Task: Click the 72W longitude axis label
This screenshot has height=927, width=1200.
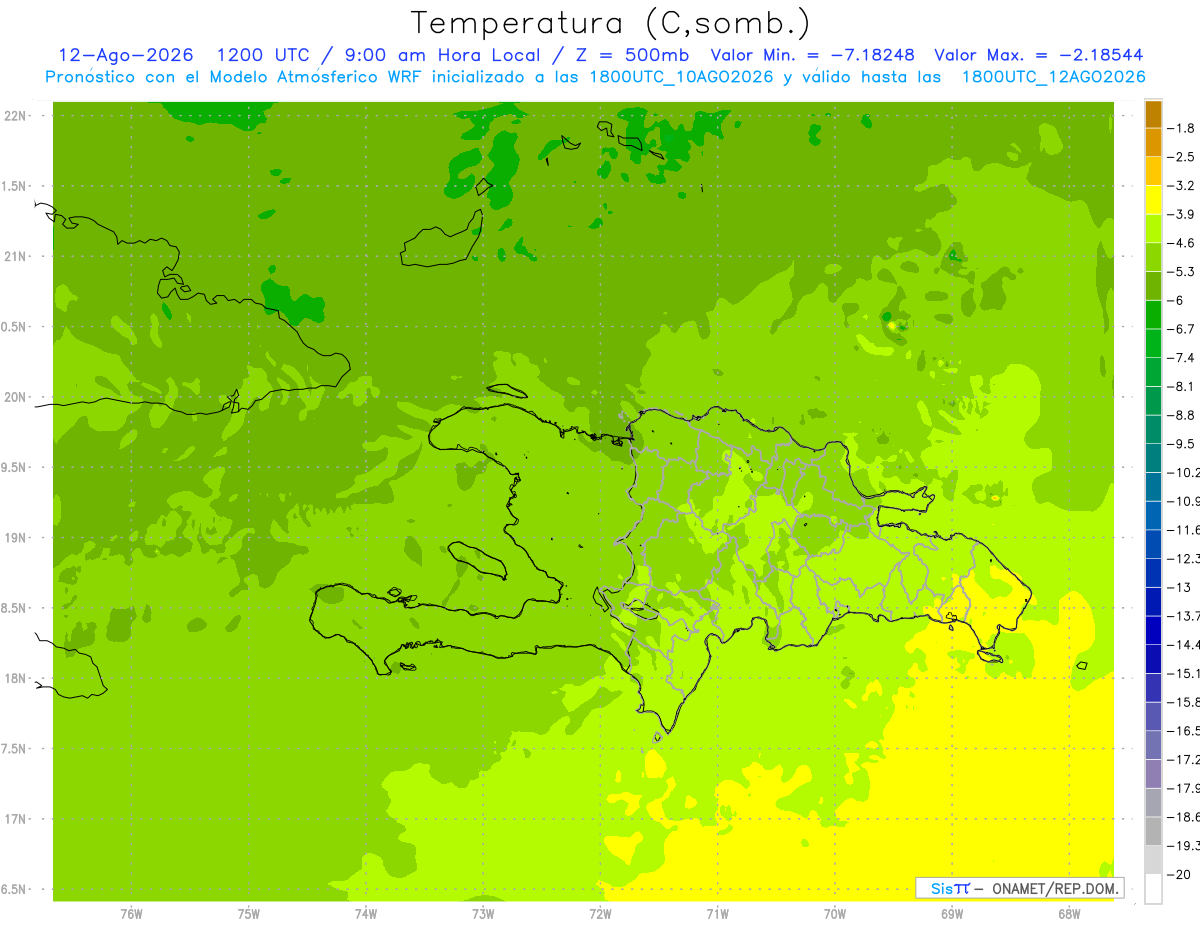Action: tap(600, 914)
